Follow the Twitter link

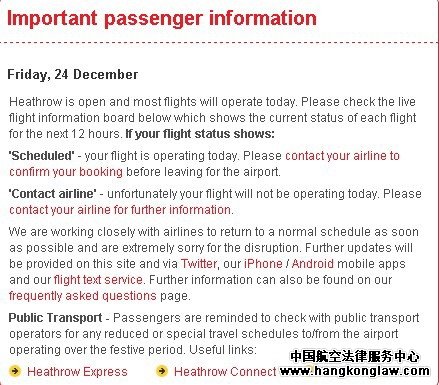(199, 264)
